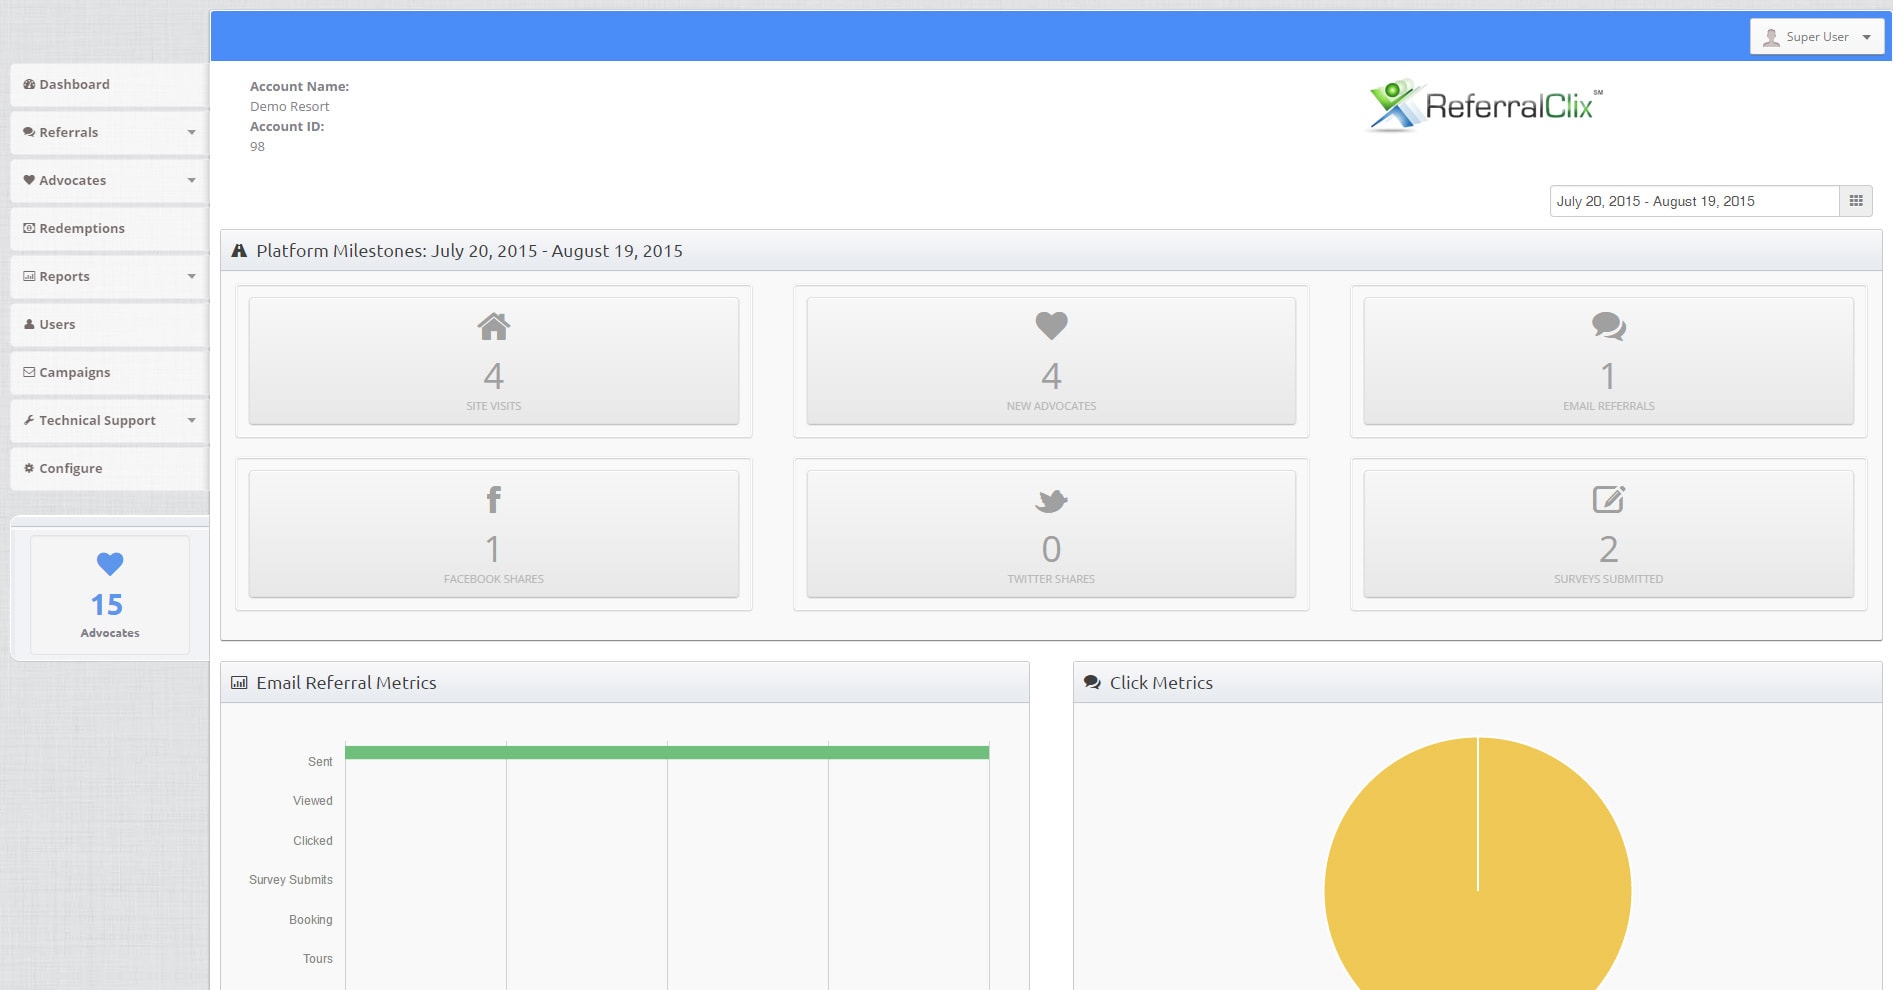Click the Reports chart icon in sidebar
The width and height of the screenshot is (1893, 990).
29,277
